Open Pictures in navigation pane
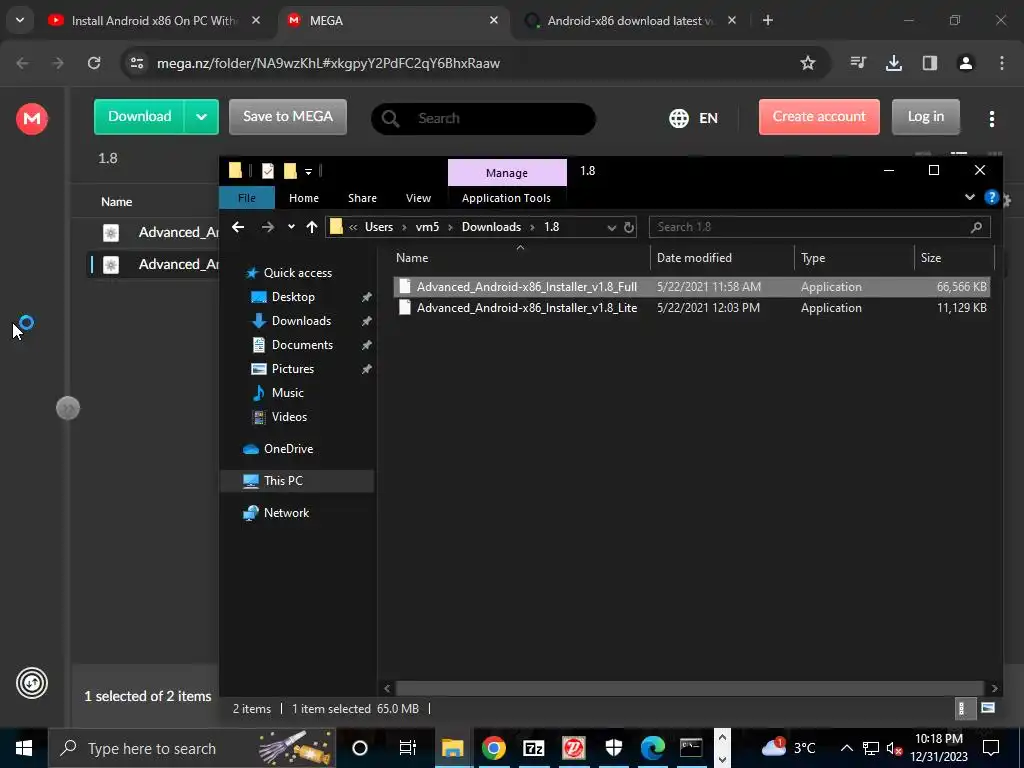The image size is (1024, 768). coord(293,369)
